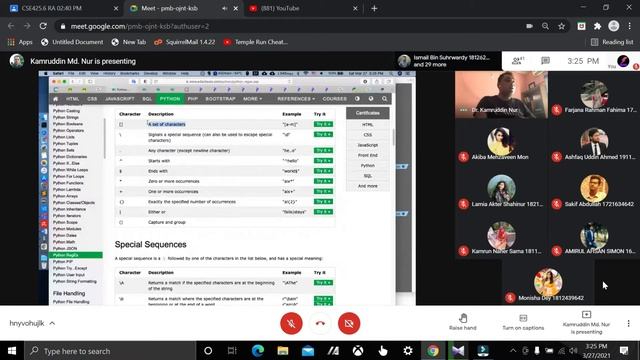The image size is (640, 360).
Task: Open Settings gear from the taskbar
Action: (408, 351)
